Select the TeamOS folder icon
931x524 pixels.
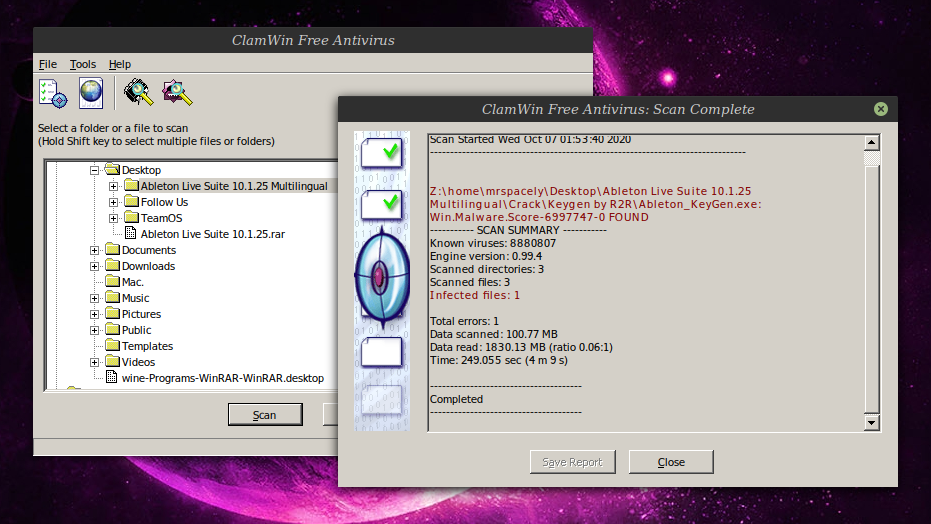[x=131, y=217]
